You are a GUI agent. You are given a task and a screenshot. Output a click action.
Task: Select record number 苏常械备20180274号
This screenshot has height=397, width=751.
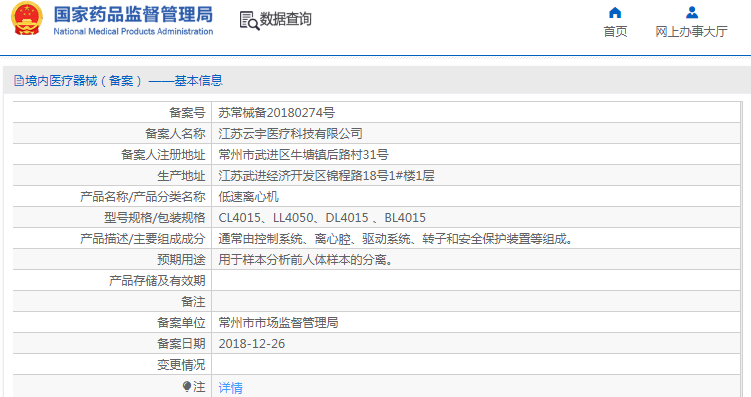(x=276, y=113)
